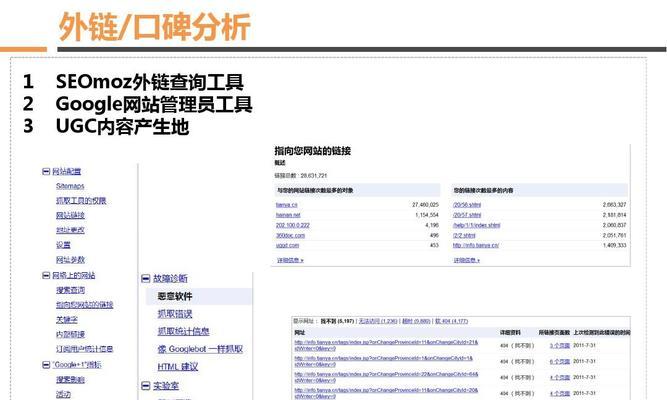Open the 抓取统计信息 menu item
The width and height of the screenshot is (667, 400).
tap(183, 331)
